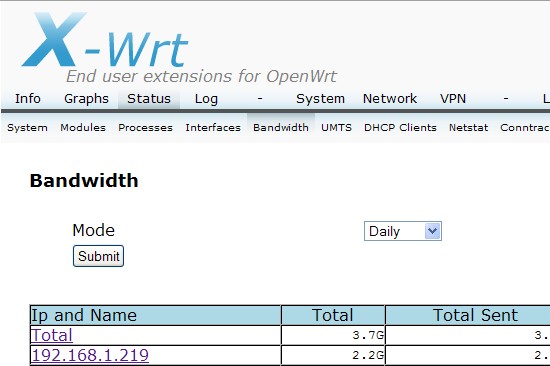Image resolution: width=550 pixels, height=366 pixels.
Task: Click the X-Wrt logo
Action: (x=105, y=40)
